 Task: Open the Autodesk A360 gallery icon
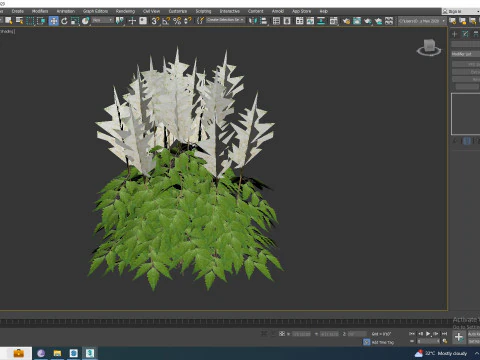tap(389, 21)
